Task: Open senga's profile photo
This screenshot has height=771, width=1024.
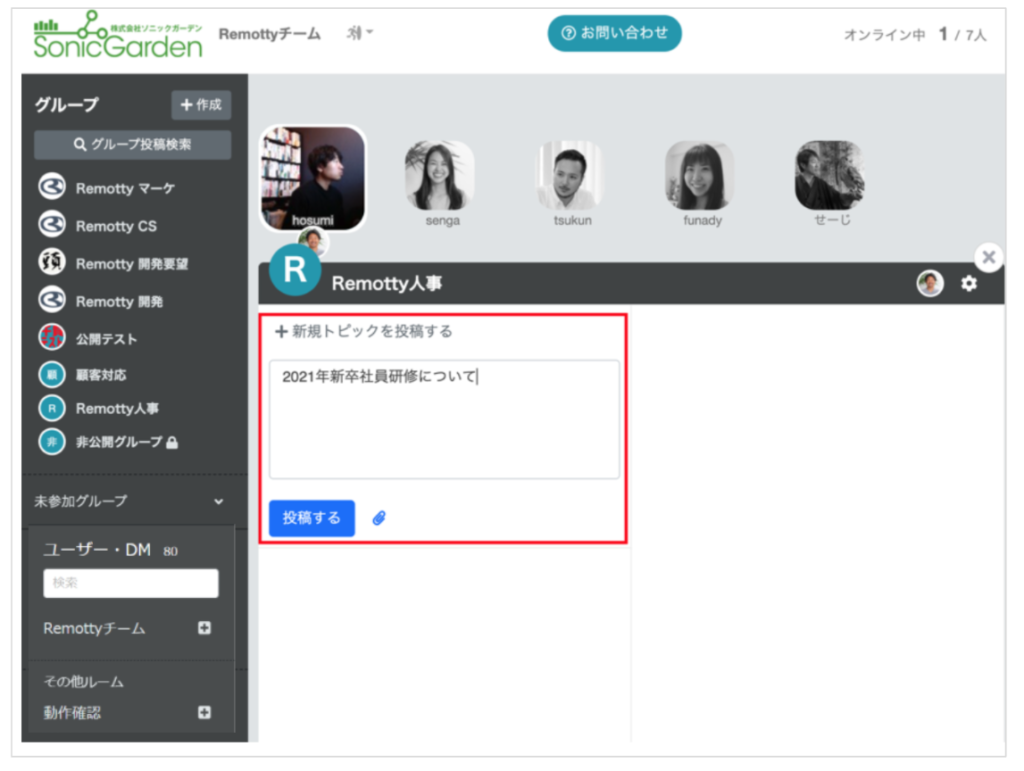Action: pos(439,176)
